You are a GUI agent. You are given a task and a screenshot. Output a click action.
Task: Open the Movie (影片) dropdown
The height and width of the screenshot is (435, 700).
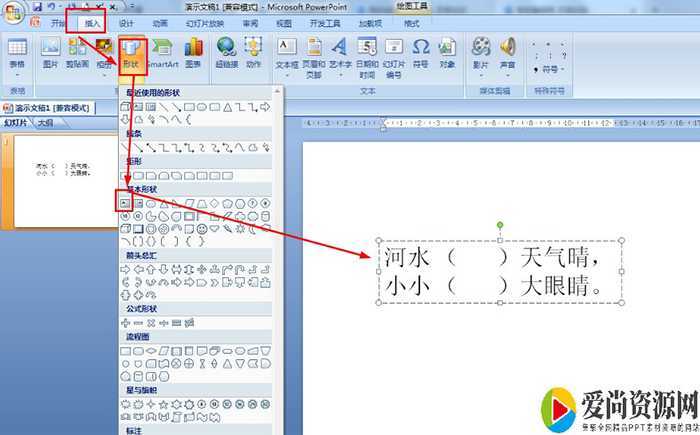coord(481,55)
